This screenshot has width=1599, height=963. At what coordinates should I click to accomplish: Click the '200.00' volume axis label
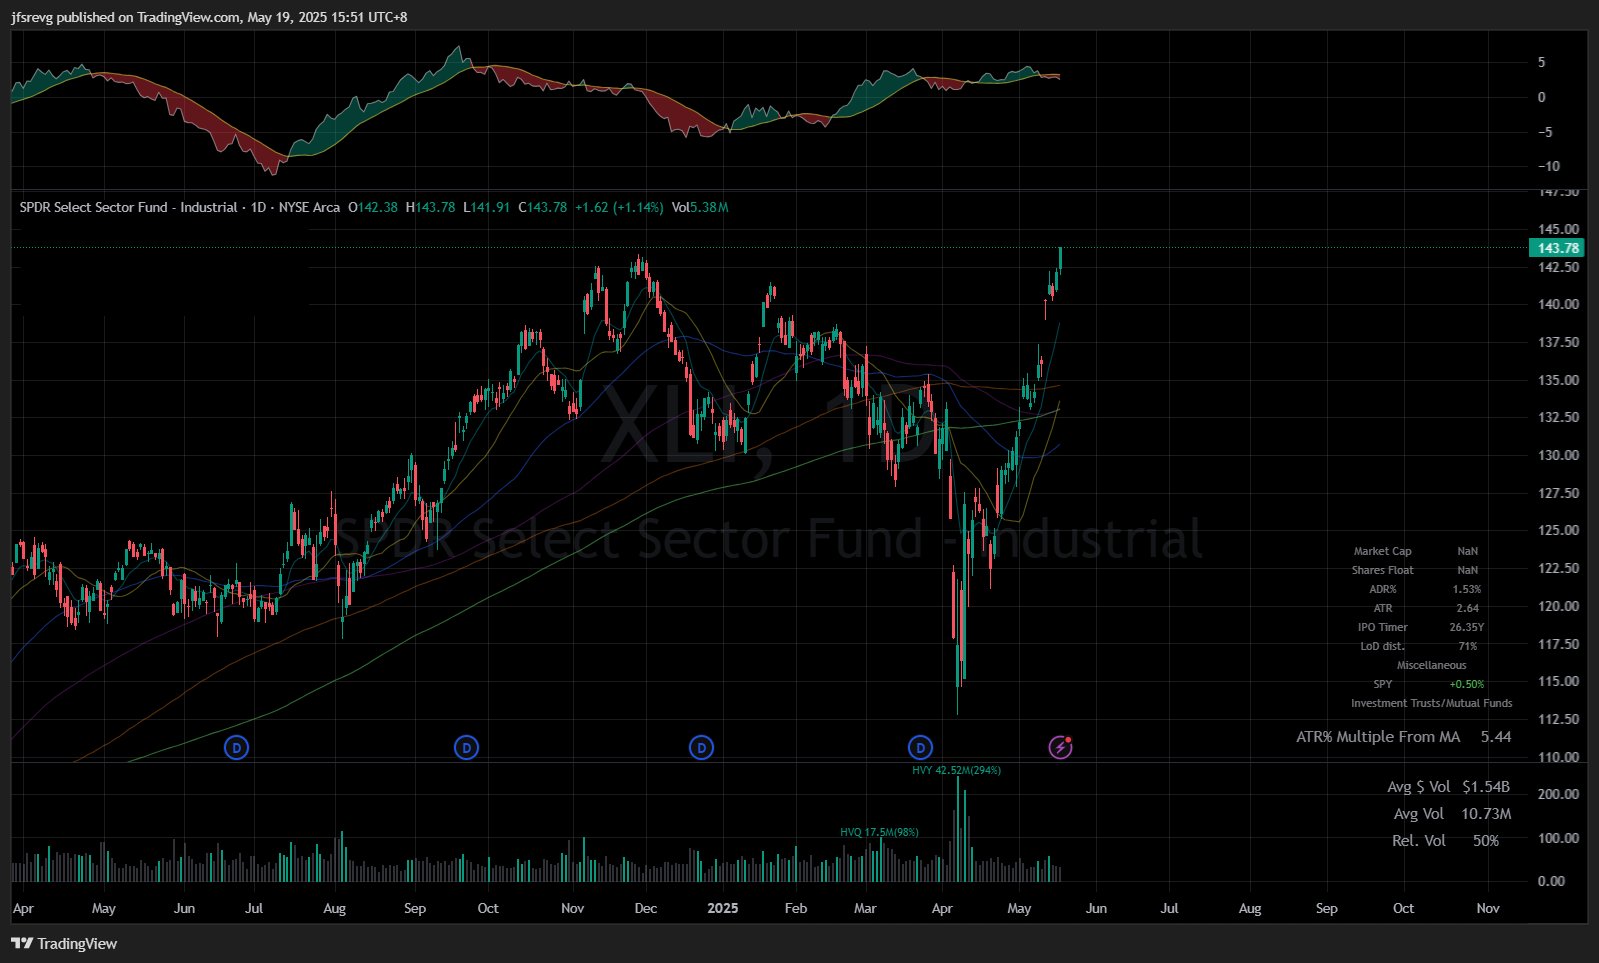coord(1559,794)
